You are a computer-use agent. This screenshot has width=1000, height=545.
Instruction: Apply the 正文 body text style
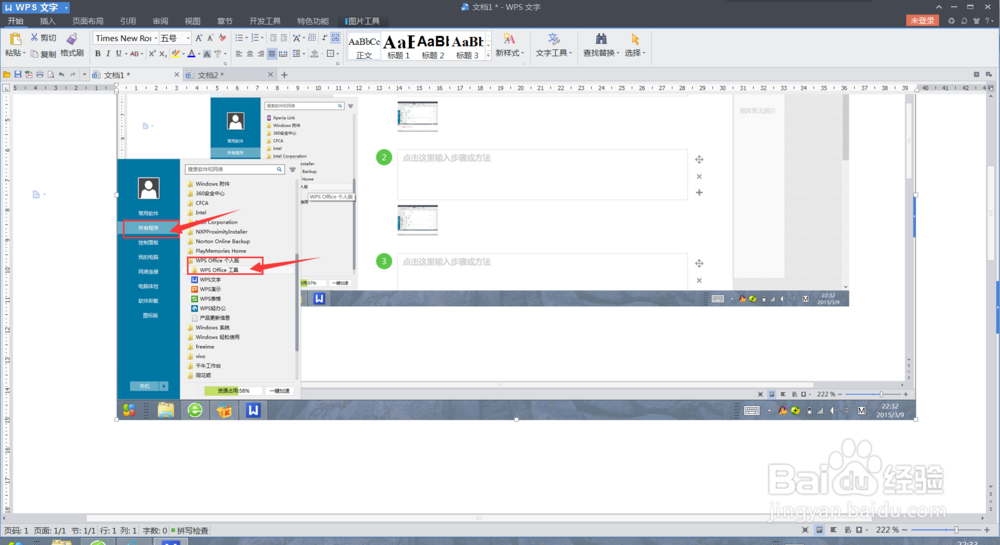364,46
